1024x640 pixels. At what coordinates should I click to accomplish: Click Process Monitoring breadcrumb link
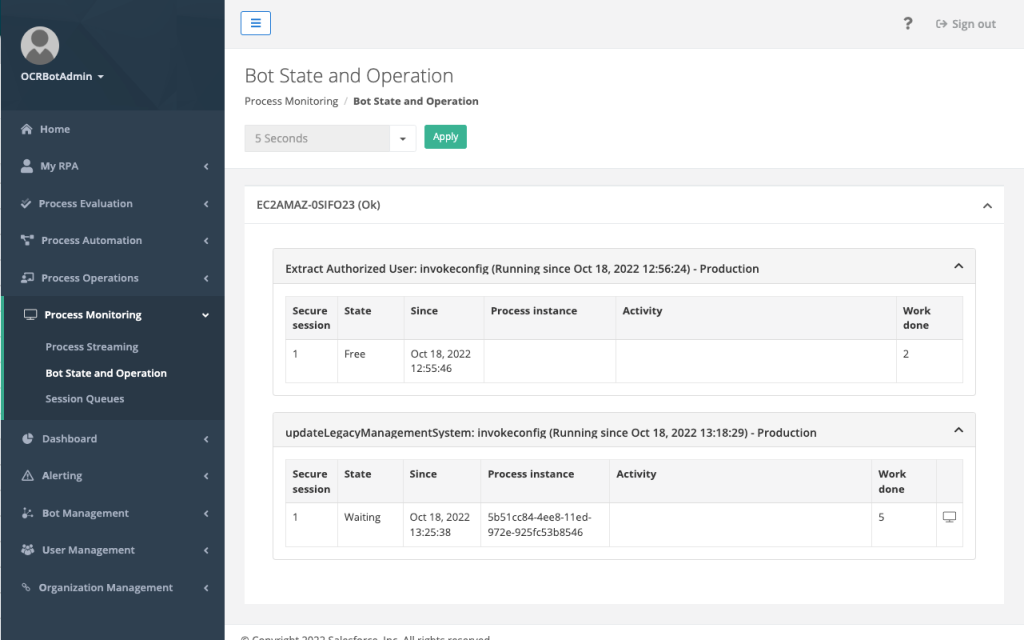[x=291, y=101]
